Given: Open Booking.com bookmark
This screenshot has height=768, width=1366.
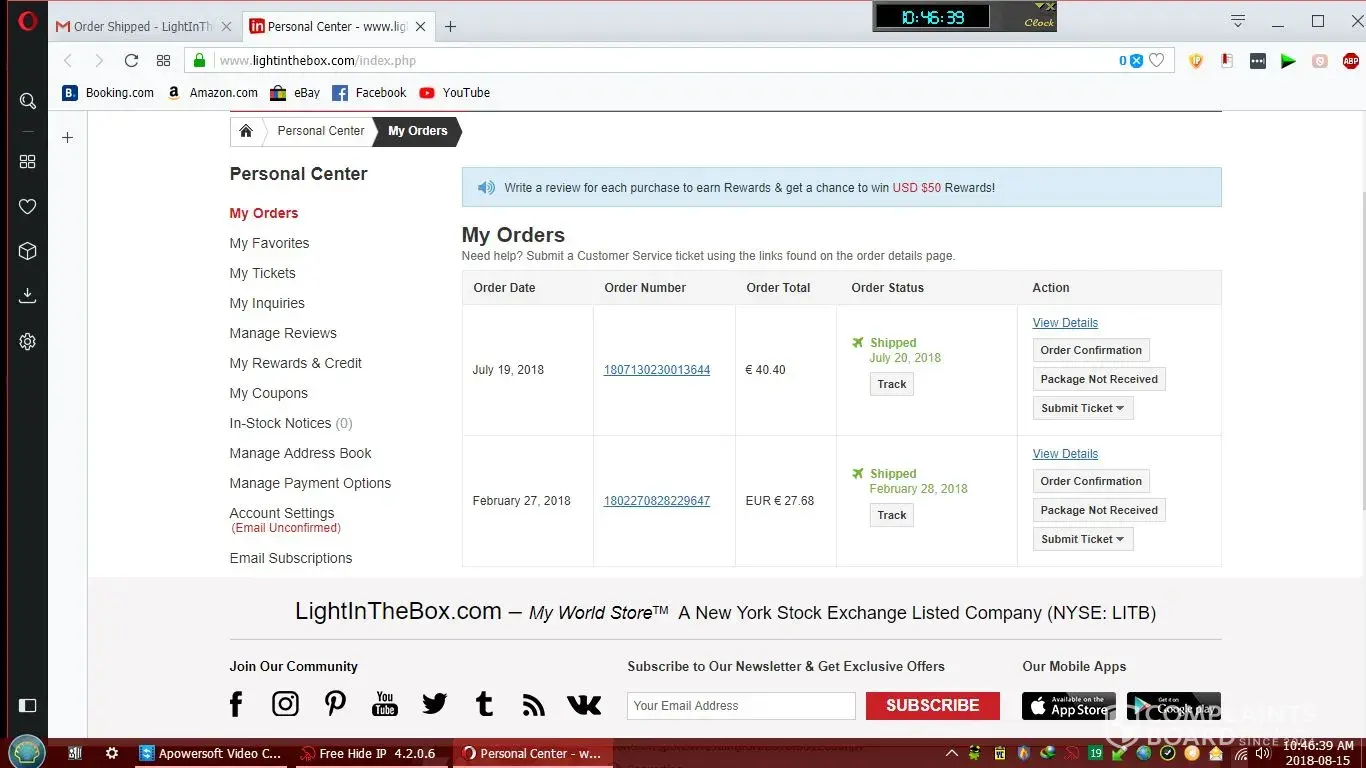Looking at the screenshot, I should point(108,93).
